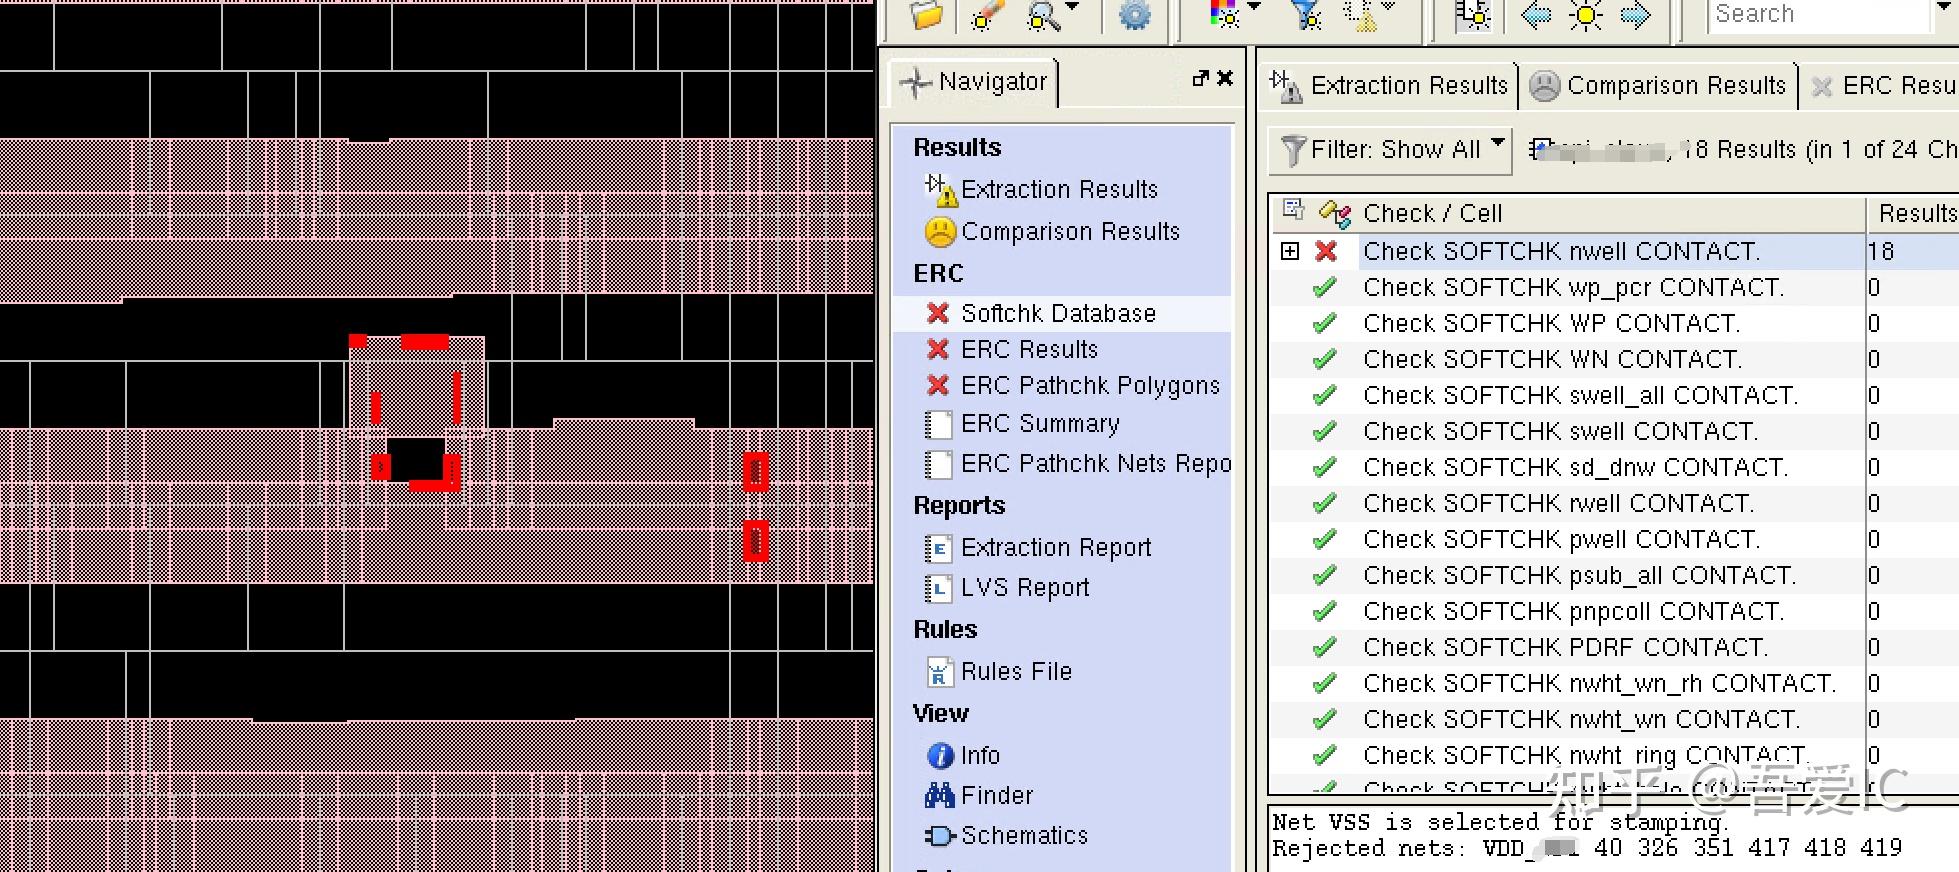Open the LVS Report link
The image size is (1959, 872).
[1025, 588]
